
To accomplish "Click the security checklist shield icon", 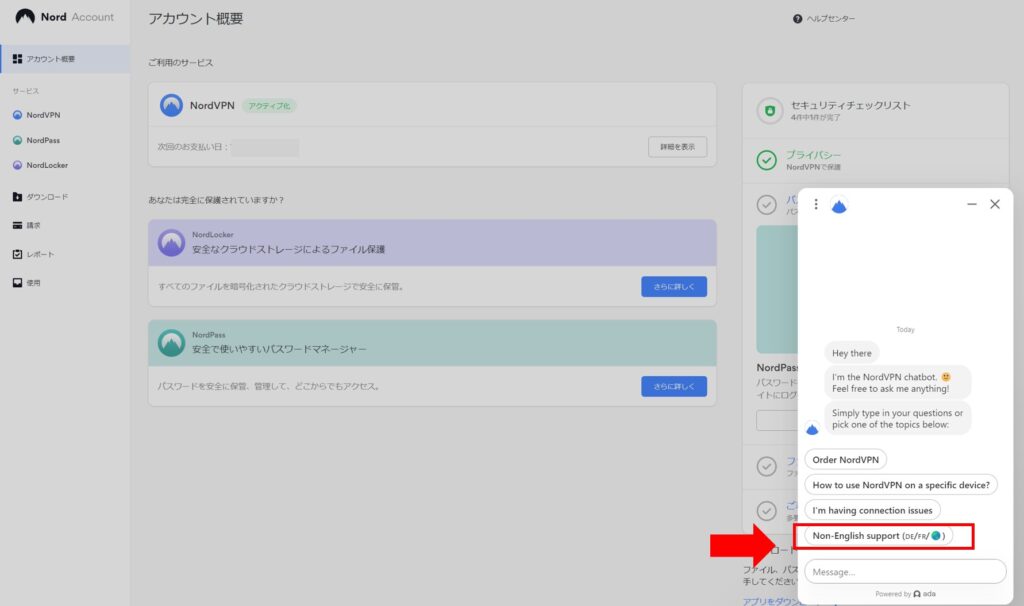I will click(768, 111).
